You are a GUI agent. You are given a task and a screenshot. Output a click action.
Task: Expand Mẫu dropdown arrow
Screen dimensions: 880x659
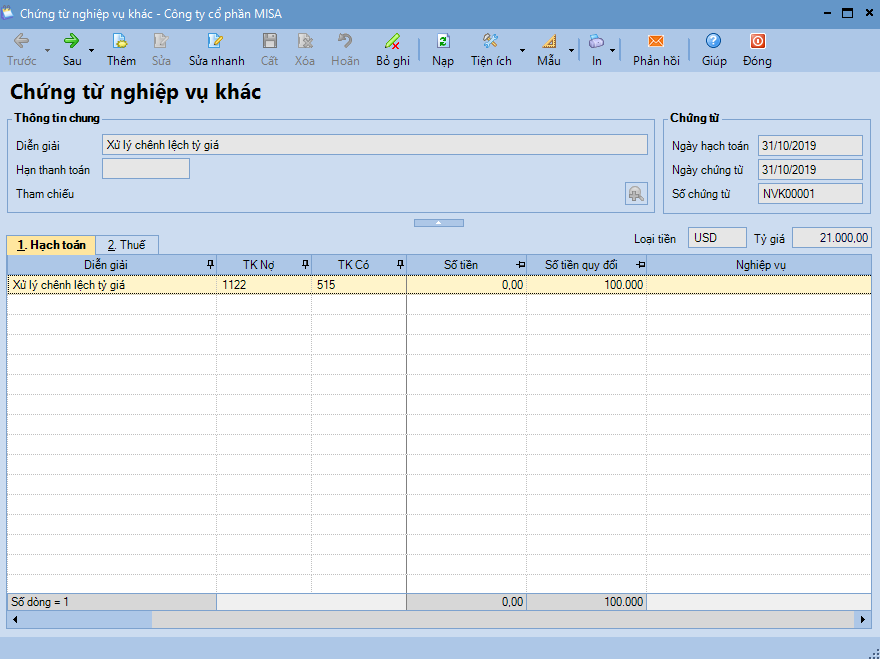571,51
